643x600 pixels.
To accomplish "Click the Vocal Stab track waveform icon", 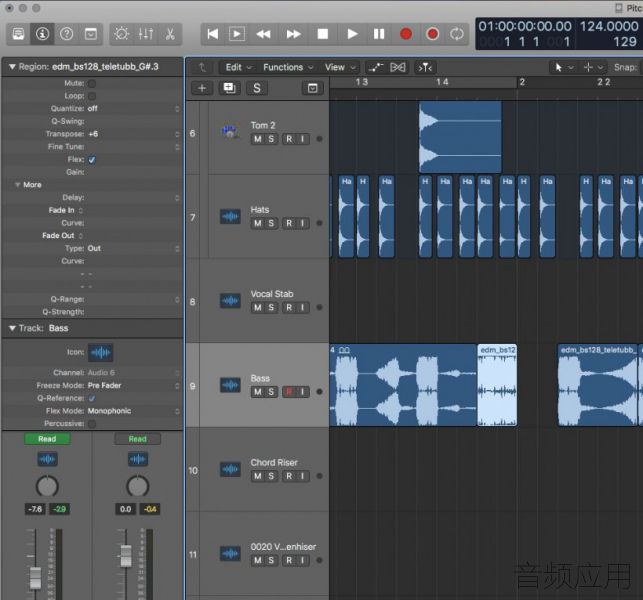I will click(x=230, y=301).
